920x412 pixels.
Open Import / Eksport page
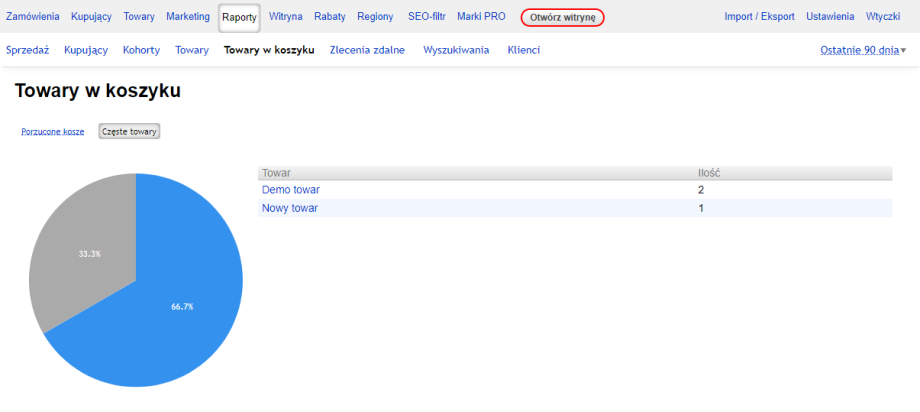point(759,17)
